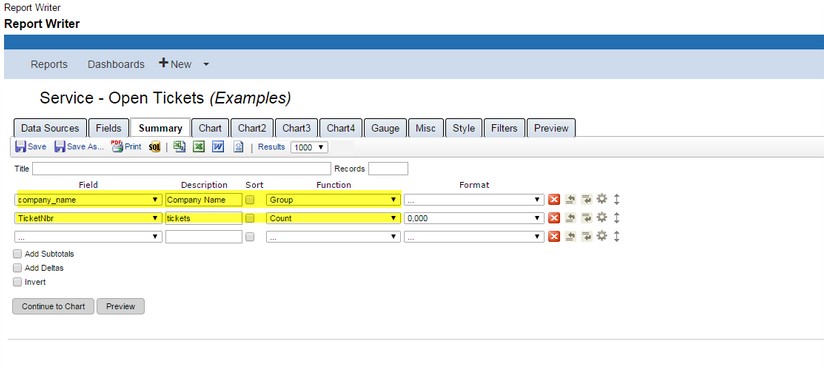Insert row above the empty third row
Screen dimensions: 824x373
click(x=571, y=236)
